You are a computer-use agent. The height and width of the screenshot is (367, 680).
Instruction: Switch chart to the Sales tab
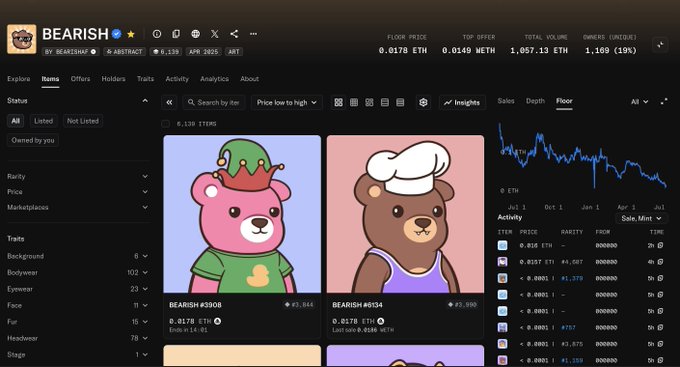506,101
